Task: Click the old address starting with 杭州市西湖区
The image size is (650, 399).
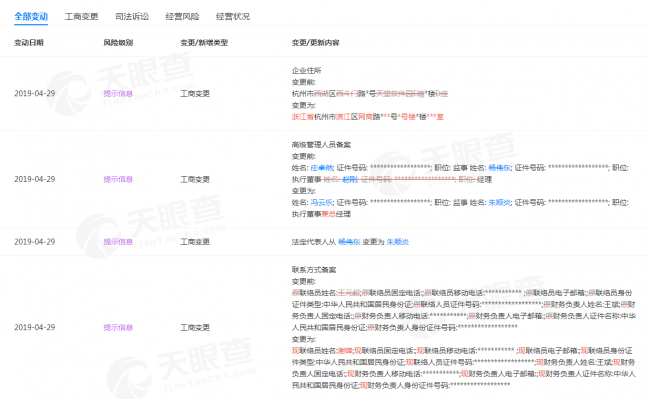Action: pyautogui.click(x=370, y=94)
